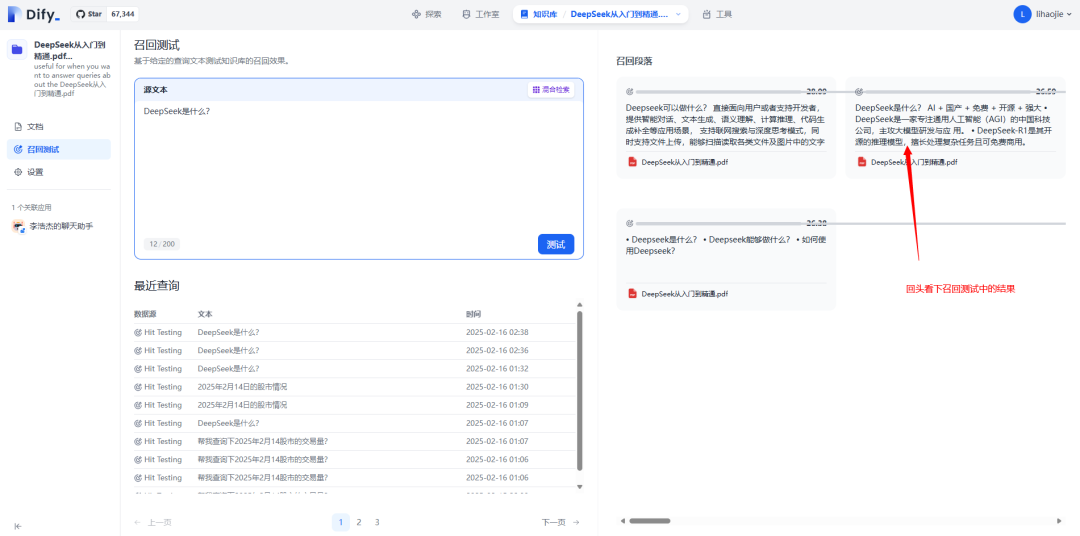
Task: Click the GitHub star count 67,344
Action: [x=122, y=14]
